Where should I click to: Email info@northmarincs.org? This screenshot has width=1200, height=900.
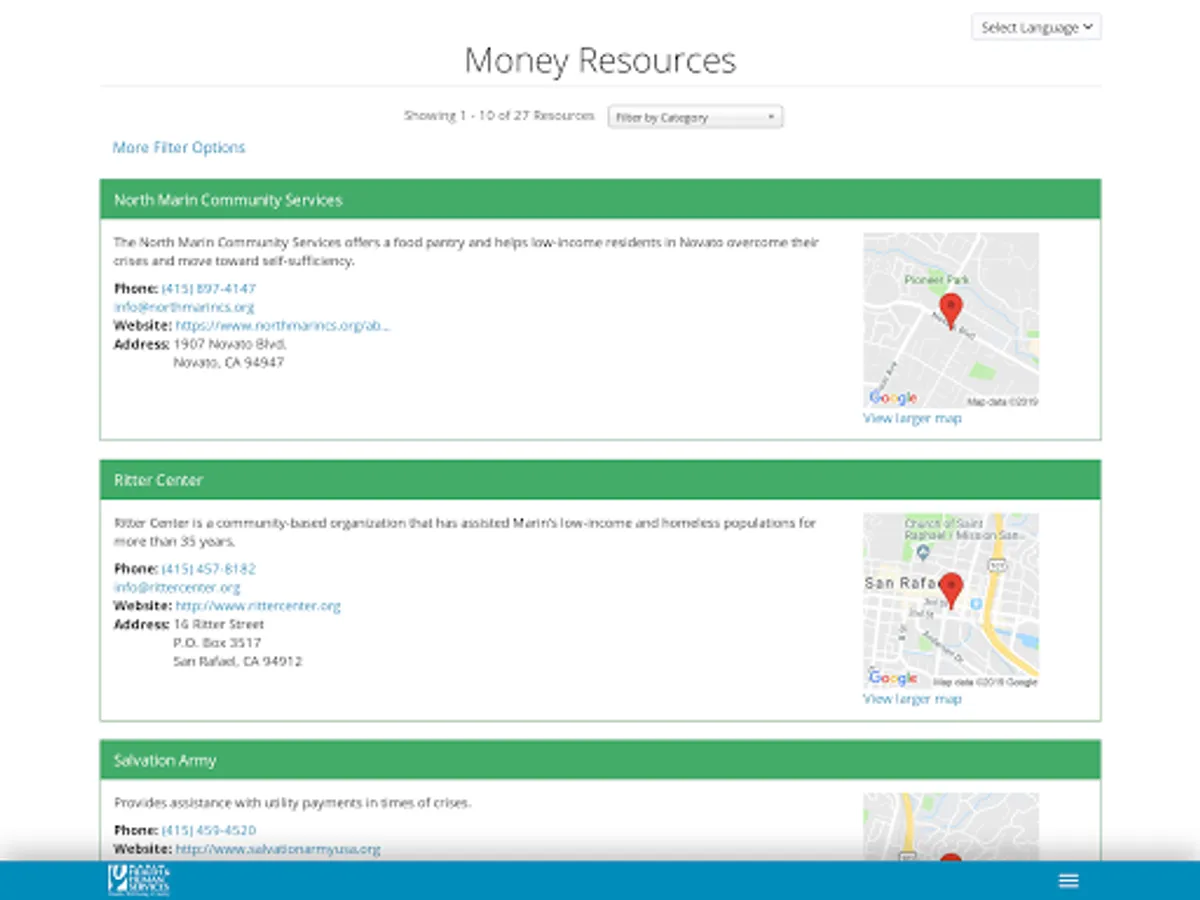[x=184, y=307]
